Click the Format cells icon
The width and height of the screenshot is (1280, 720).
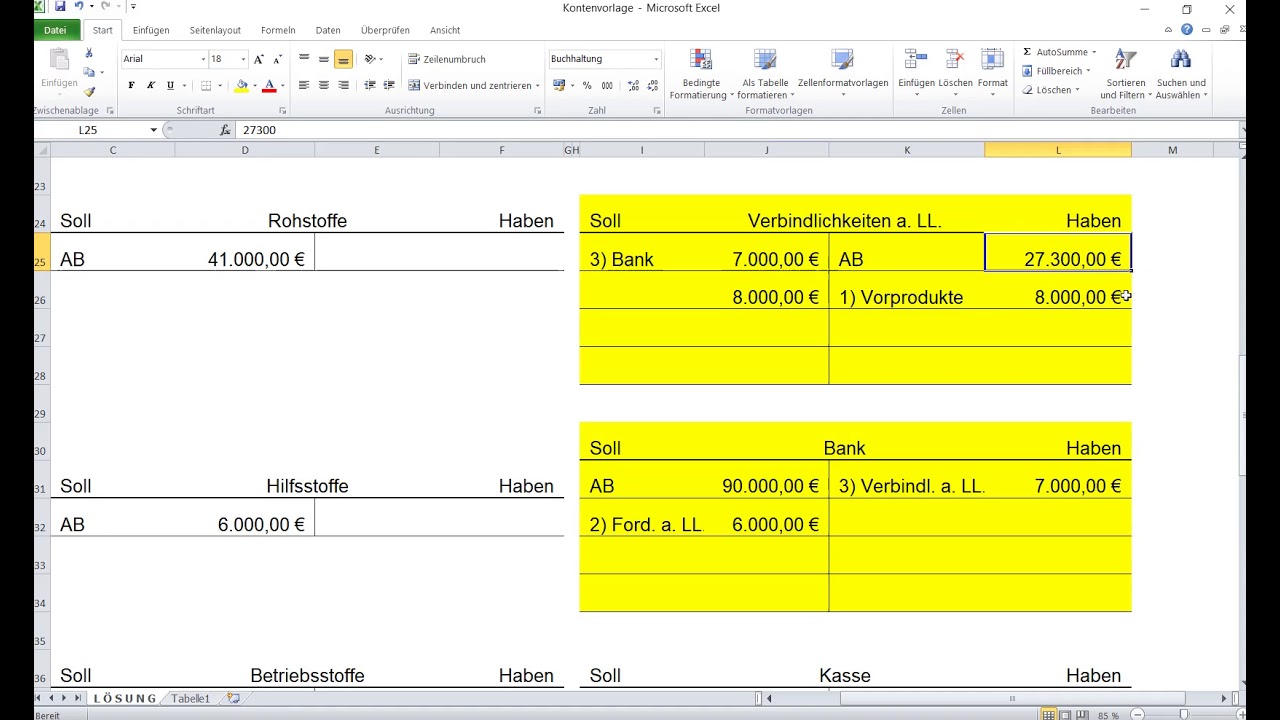point(992,60)
